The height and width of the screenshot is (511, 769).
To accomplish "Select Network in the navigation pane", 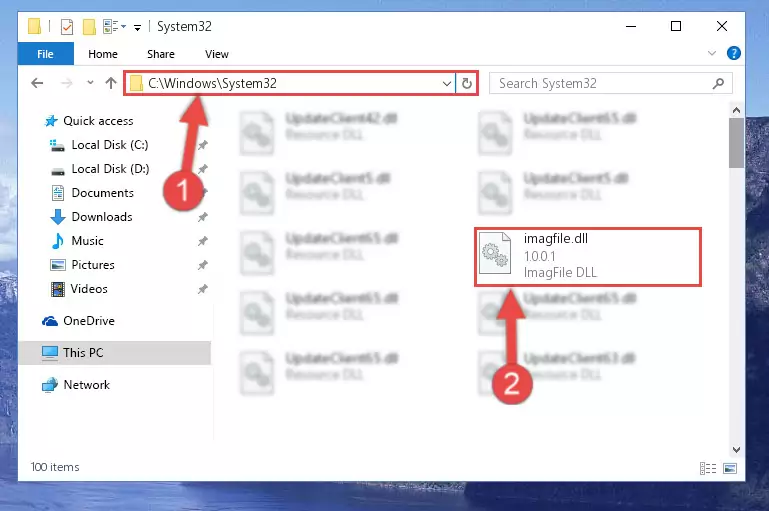I will (76, 384).
